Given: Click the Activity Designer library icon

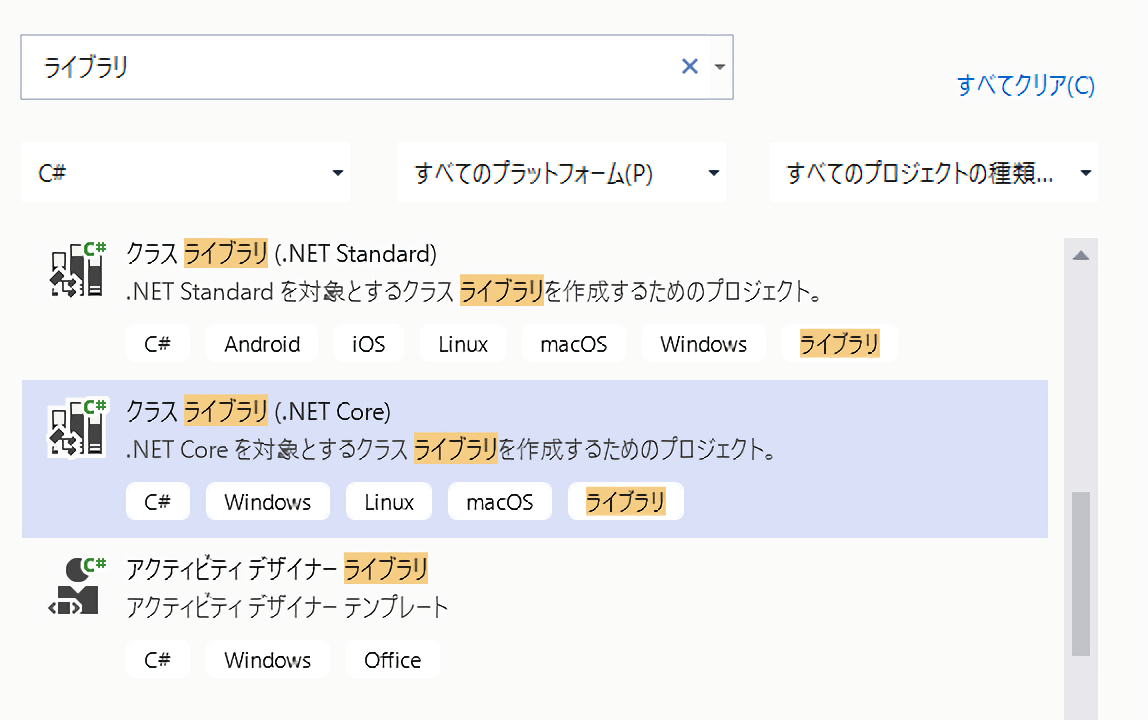Looking at the screenshot, I should coord(78,586).
